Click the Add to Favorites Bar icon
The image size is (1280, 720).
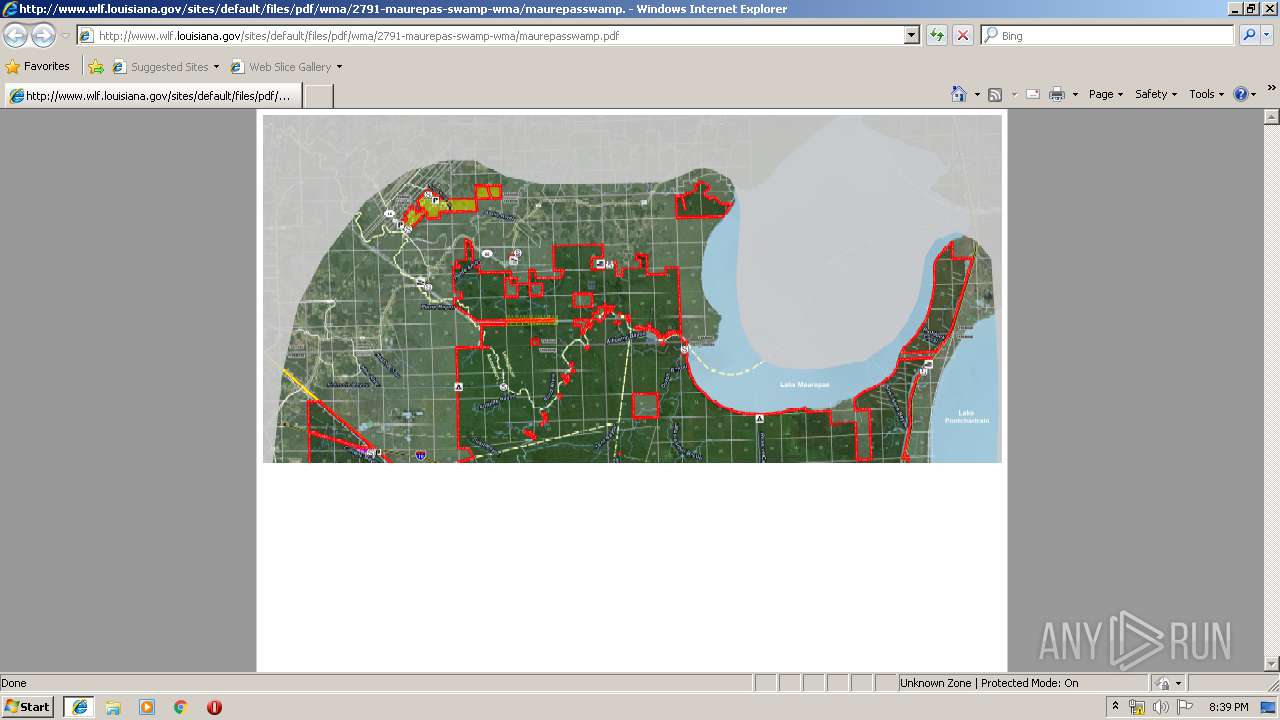(x=96, y=67)
